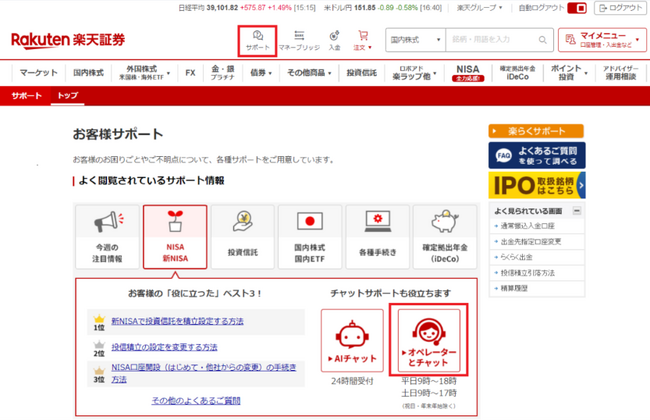Select the 各種手続き laptop tile
Viewport: 650px width, 420px height.
point(378,237)
